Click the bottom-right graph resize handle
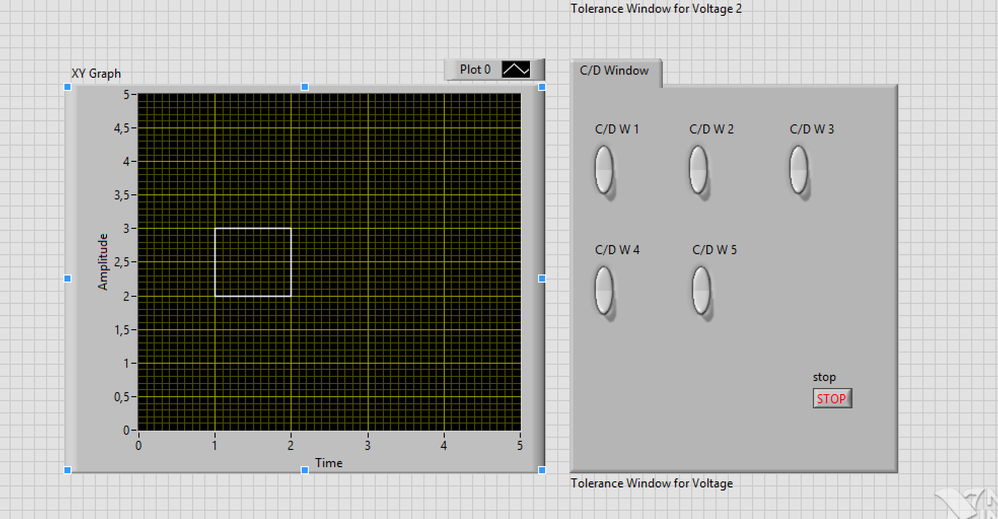The image size is (998, 519). (x=542, y=470)
